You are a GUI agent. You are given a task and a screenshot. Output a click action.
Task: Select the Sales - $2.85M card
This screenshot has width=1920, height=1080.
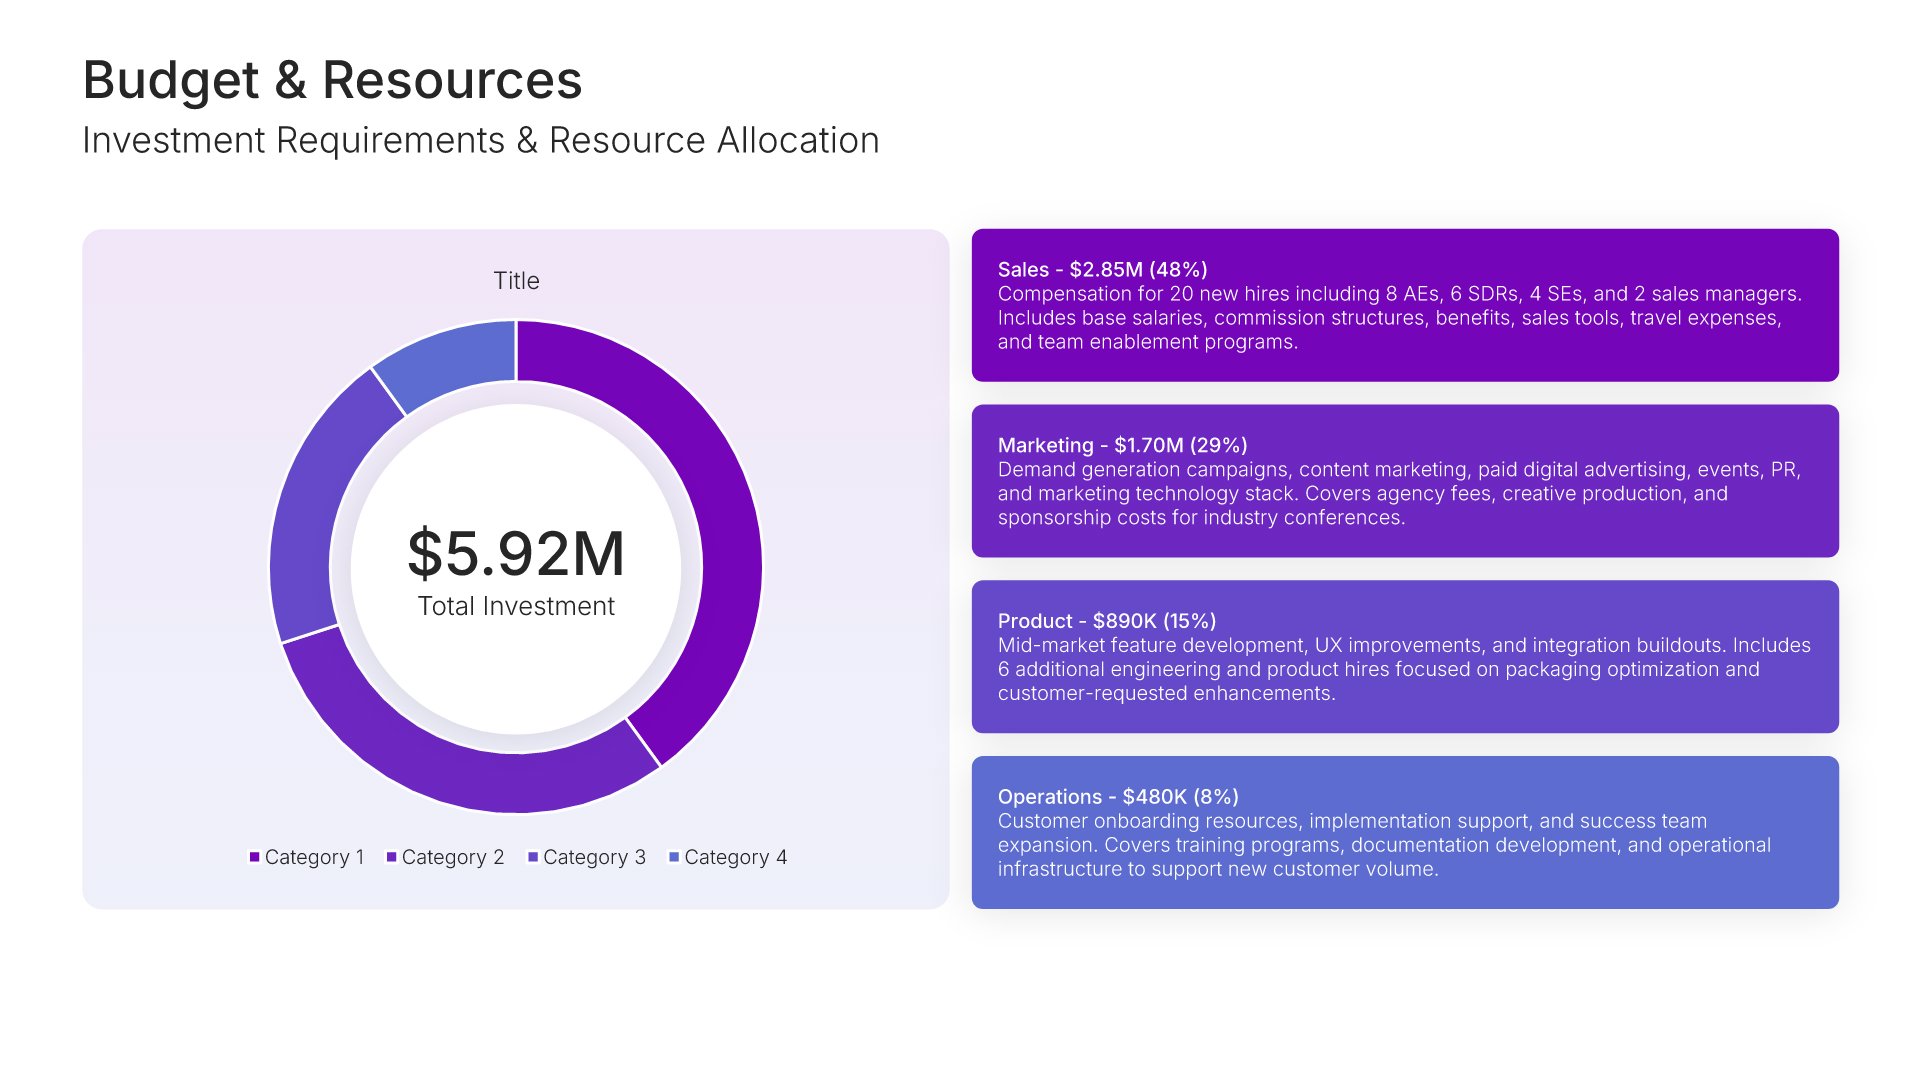1404,305
